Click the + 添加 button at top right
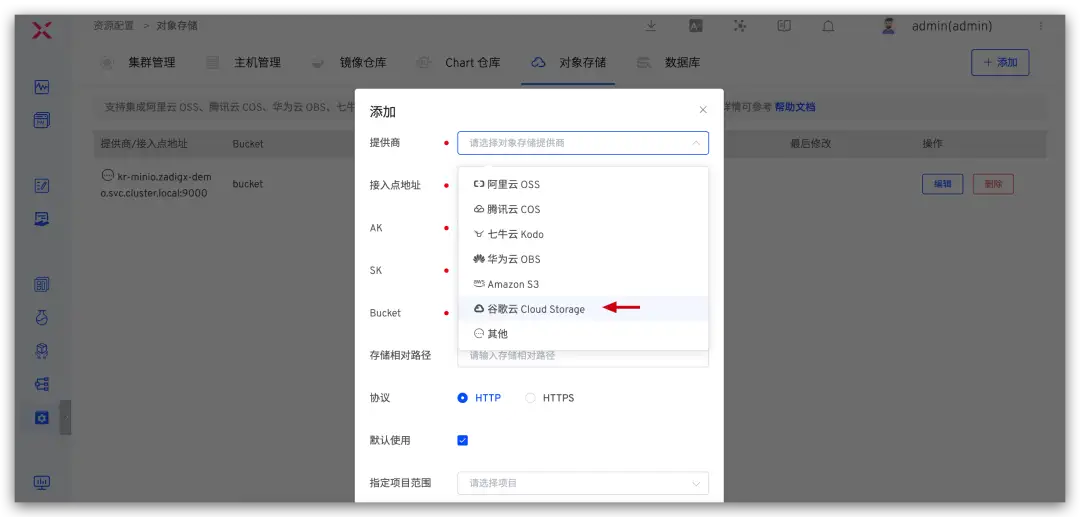This screenshot has width=1080, height=517. pyautogui.click(x=1000, y=62)
